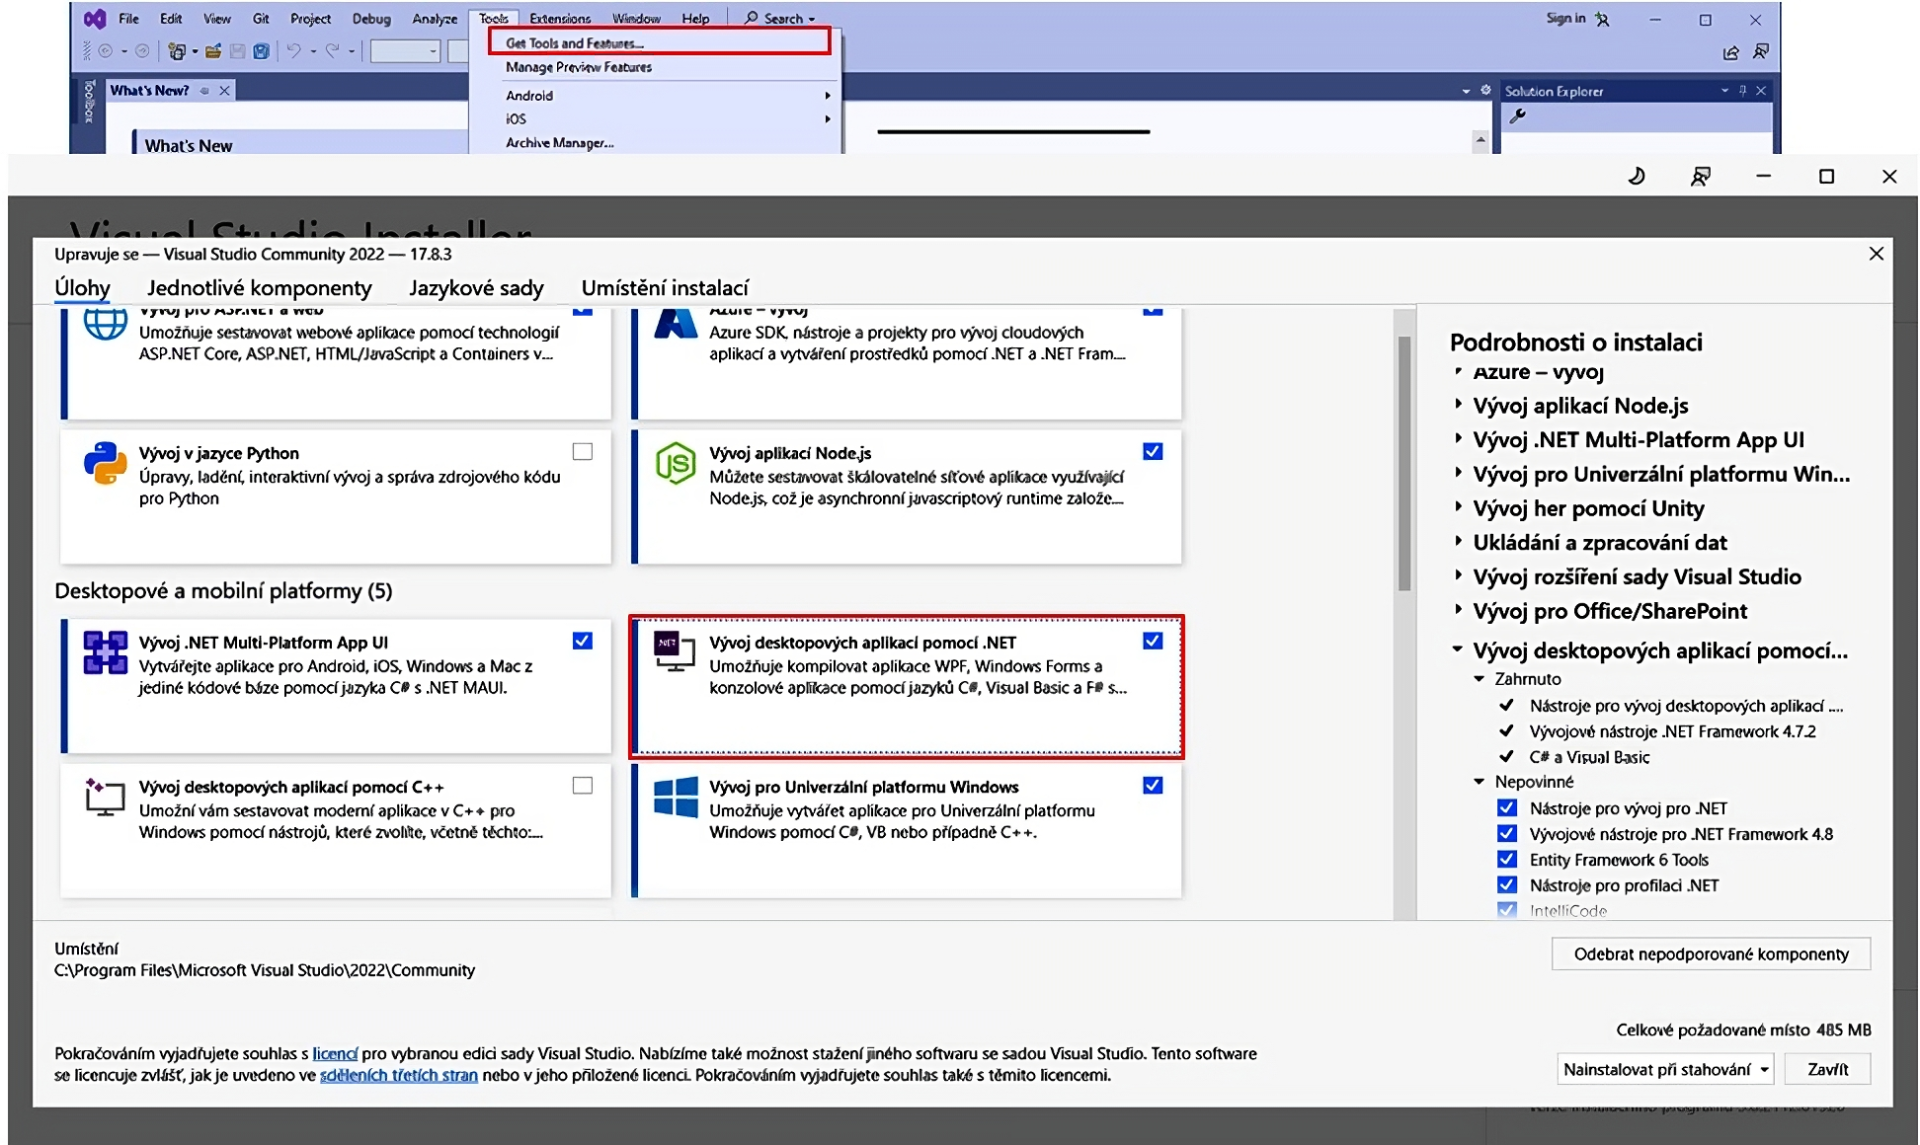This screenshot has height=1145, width=1920.
Task: Click the Node.js workload icon
Action: (x=675, y=463)
